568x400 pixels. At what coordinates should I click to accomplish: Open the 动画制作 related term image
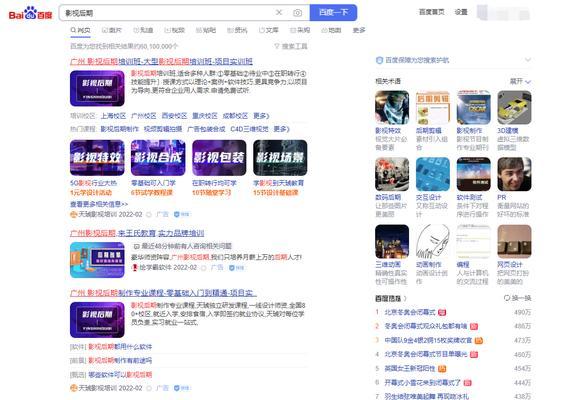coord(433,241)
